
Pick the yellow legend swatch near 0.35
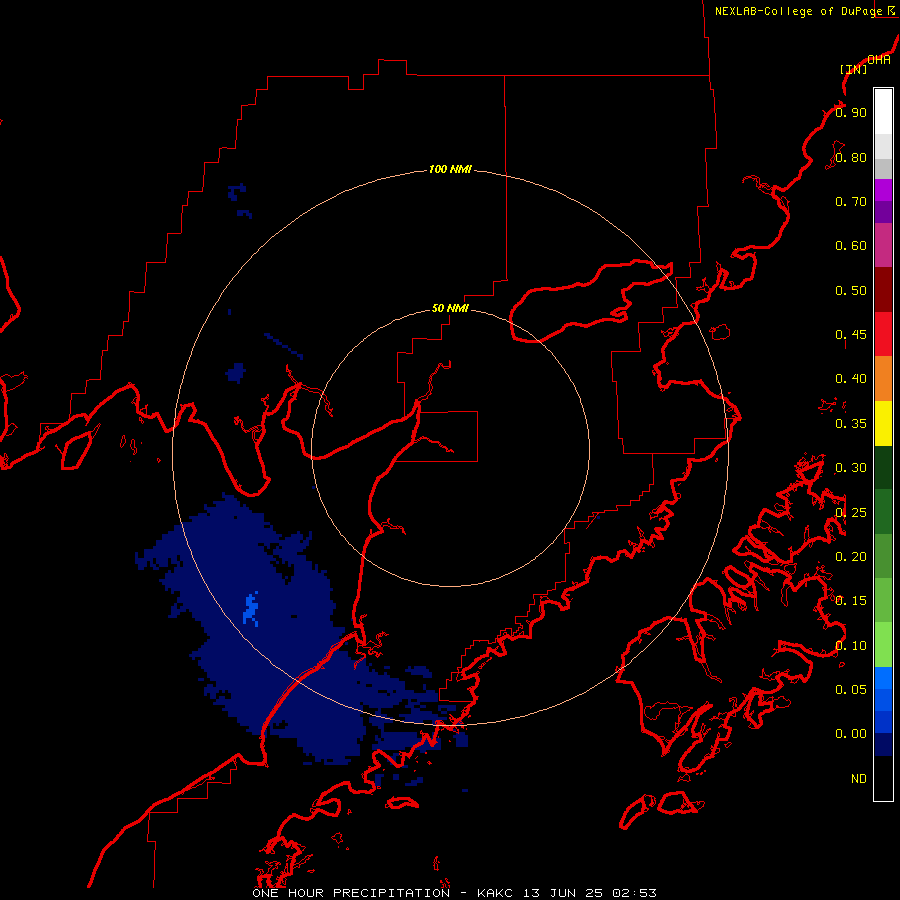883,423
